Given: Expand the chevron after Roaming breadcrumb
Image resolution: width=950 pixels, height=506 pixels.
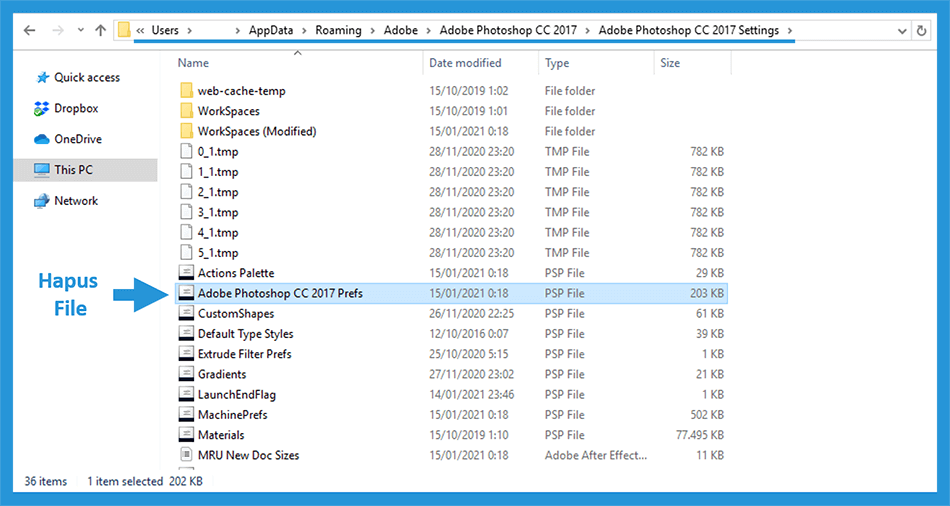Looking at the screenshot, I should tap(373, 30).
